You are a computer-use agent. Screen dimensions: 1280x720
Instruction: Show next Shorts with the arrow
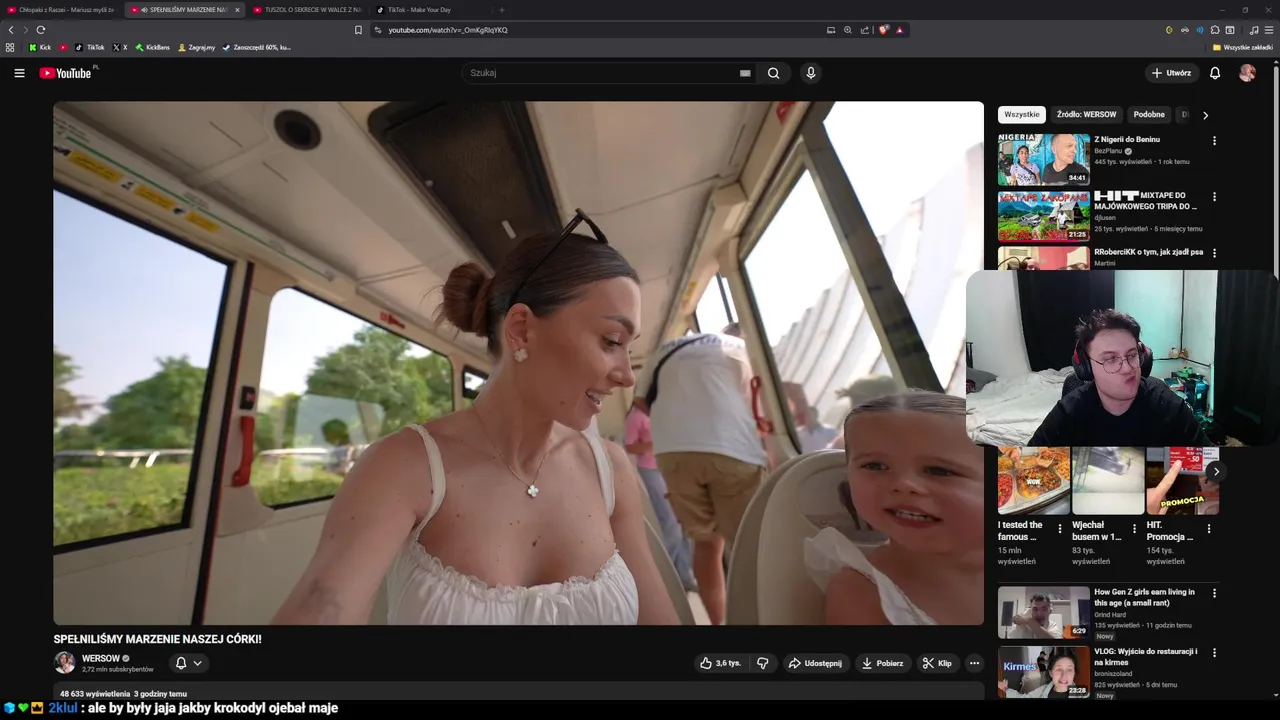point(1216,471)
